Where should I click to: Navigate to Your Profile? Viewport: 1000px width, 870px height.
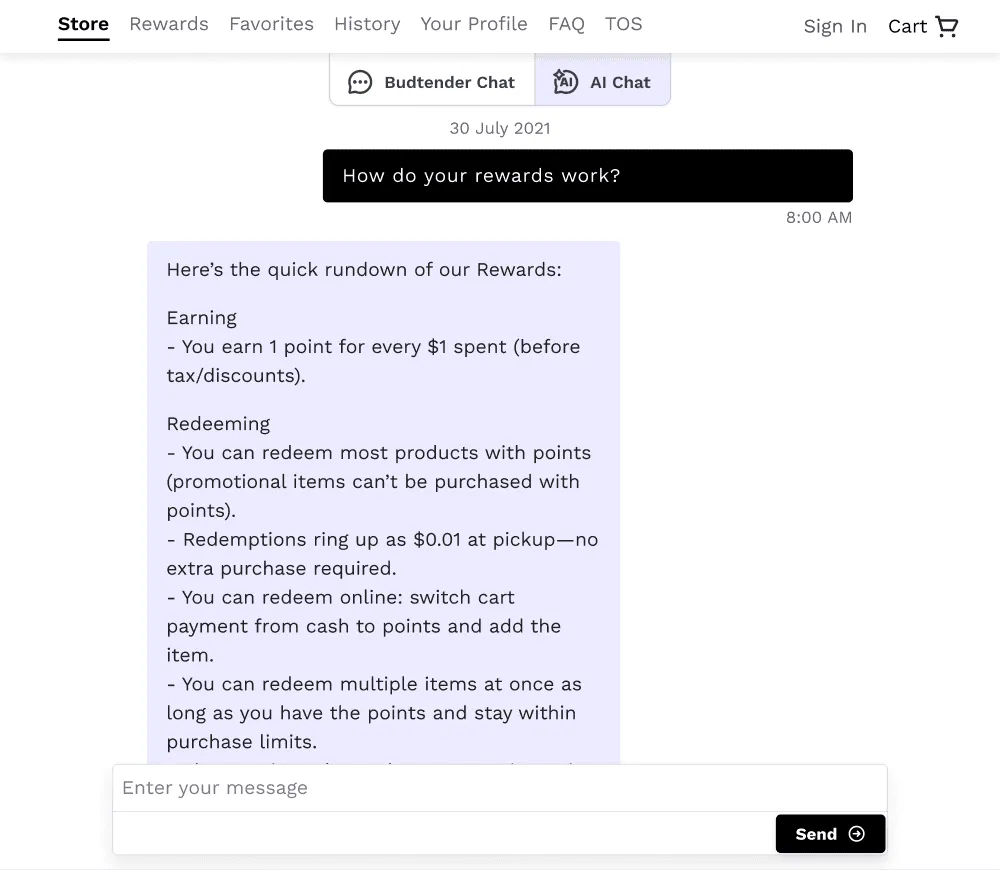point(474,24)
